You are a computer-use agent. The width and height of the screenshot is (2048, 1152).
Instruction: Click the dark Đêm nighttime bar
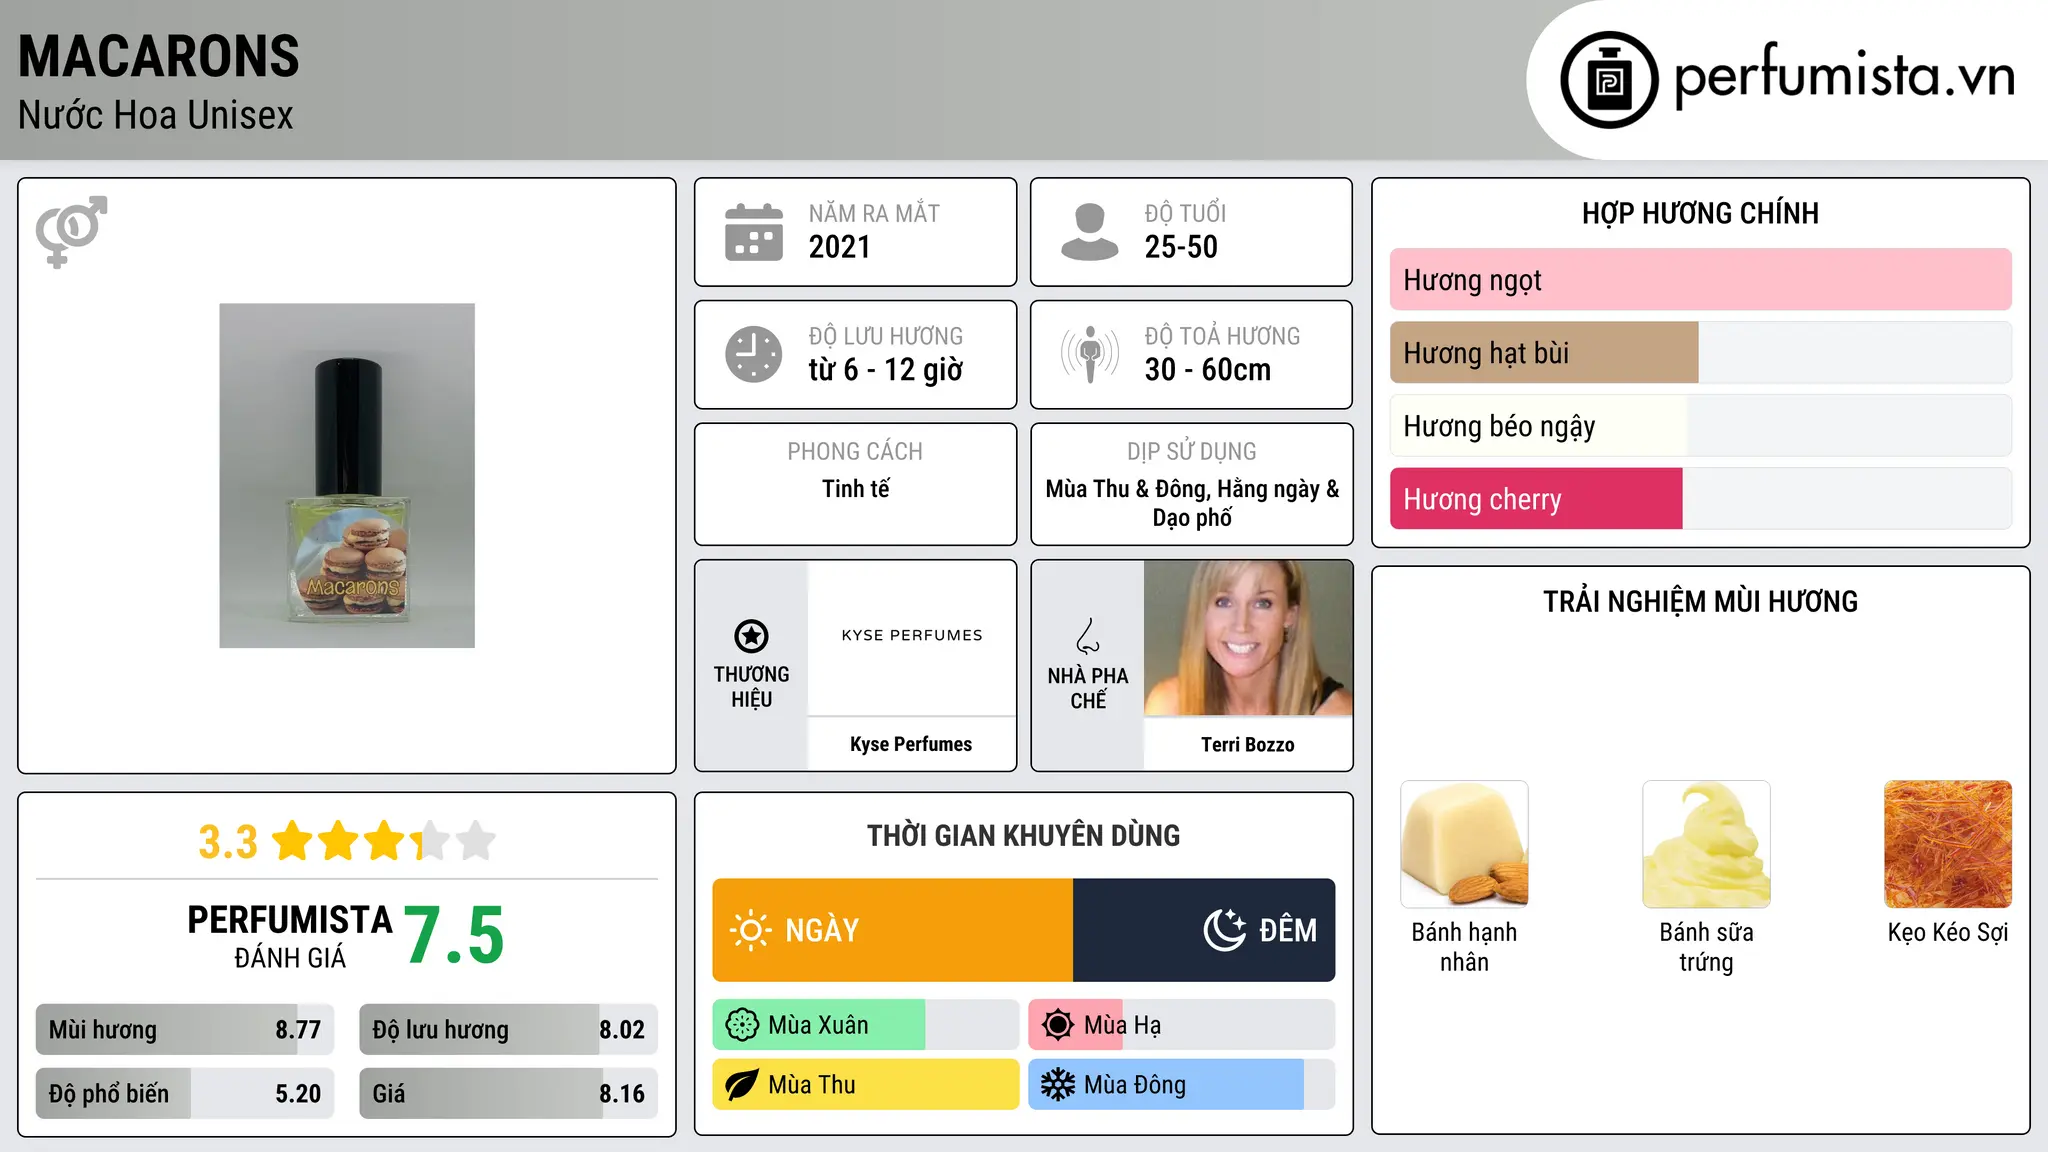coord(1204,930)
